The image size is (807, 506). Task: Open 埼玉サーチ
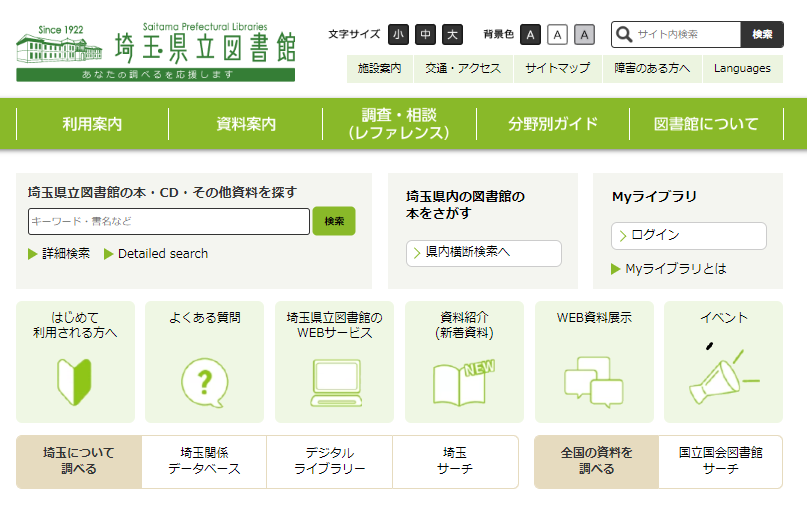coord(455,461)
